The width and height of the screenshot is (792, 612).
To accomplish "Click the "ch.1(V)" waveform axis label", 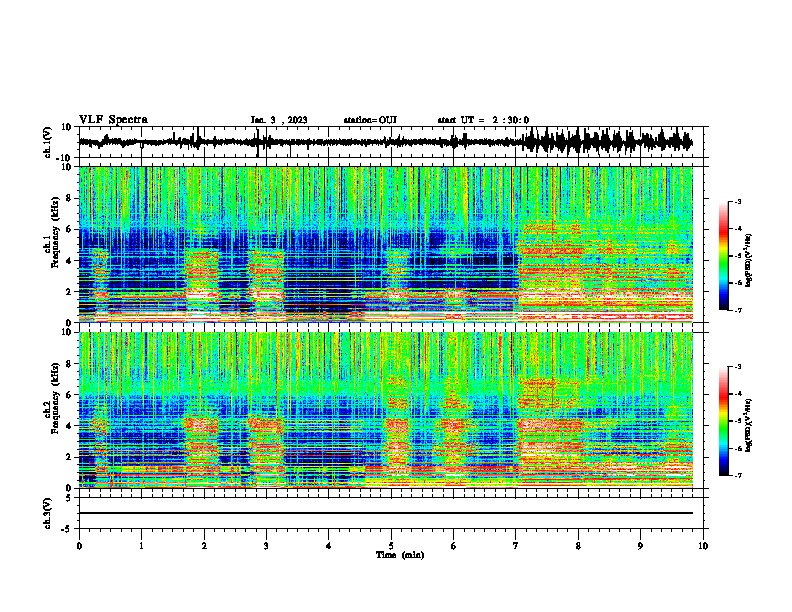I will click(48, 142).
